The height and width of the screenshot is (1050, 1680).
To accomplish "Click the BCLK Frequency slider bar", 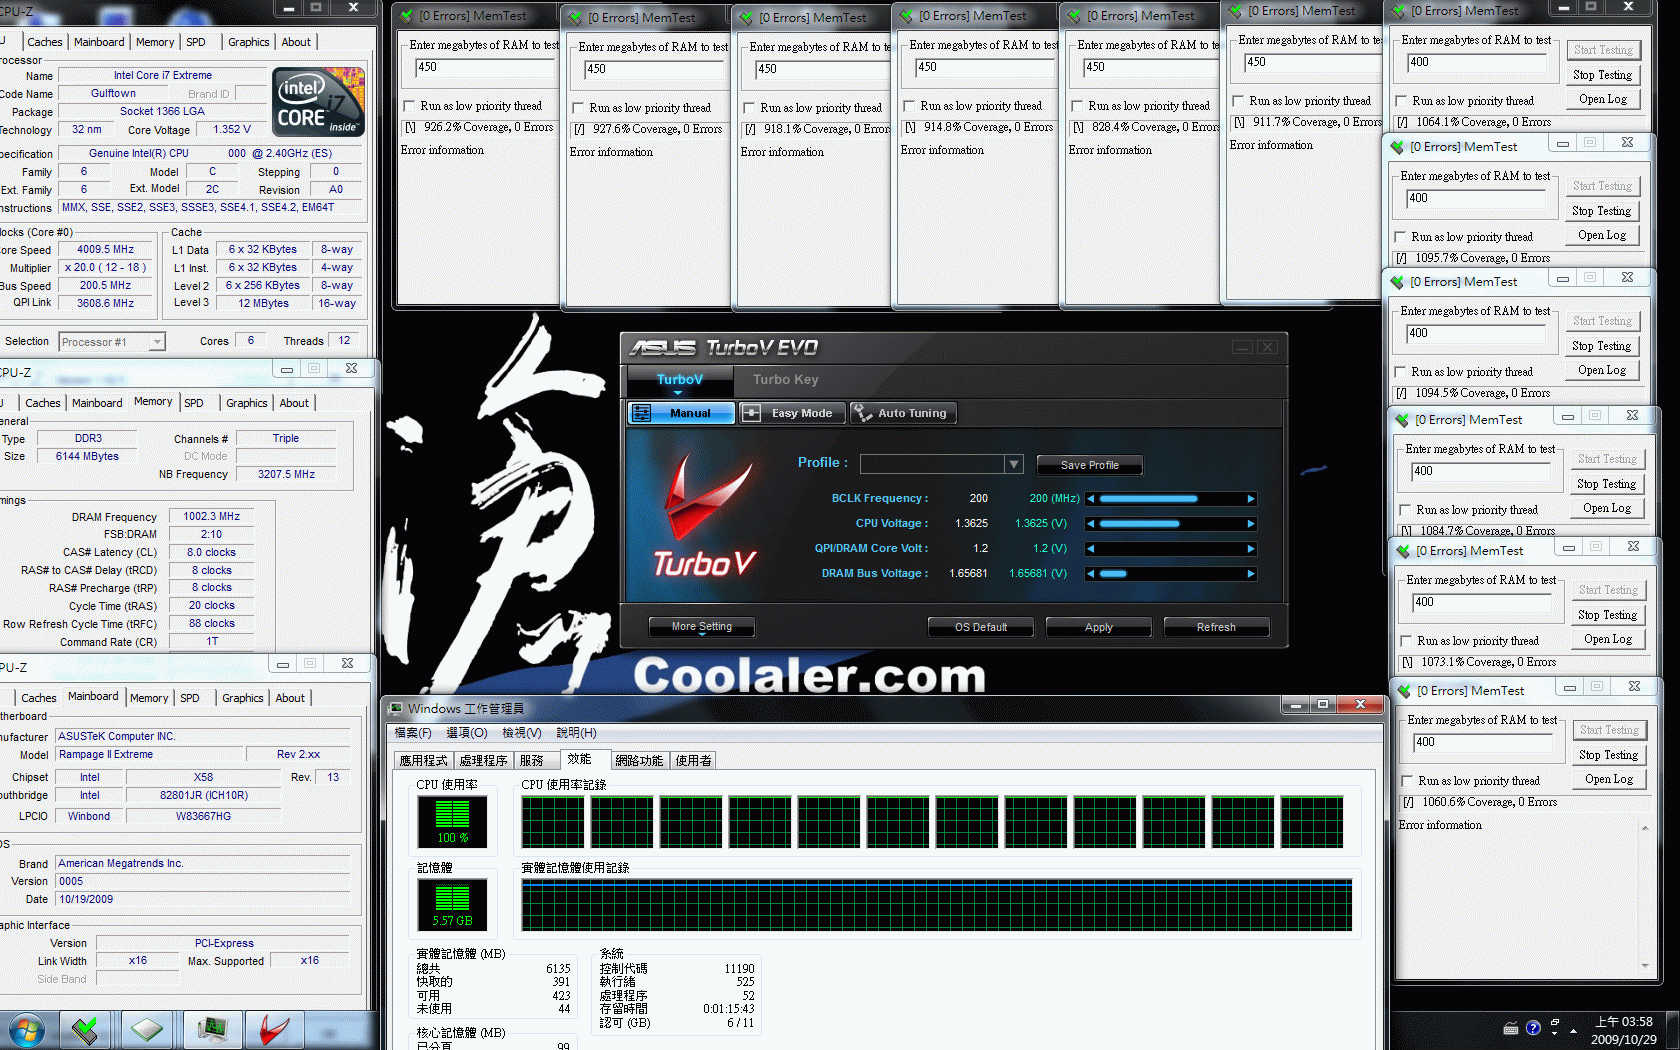I will click(x=1170, y=499).
